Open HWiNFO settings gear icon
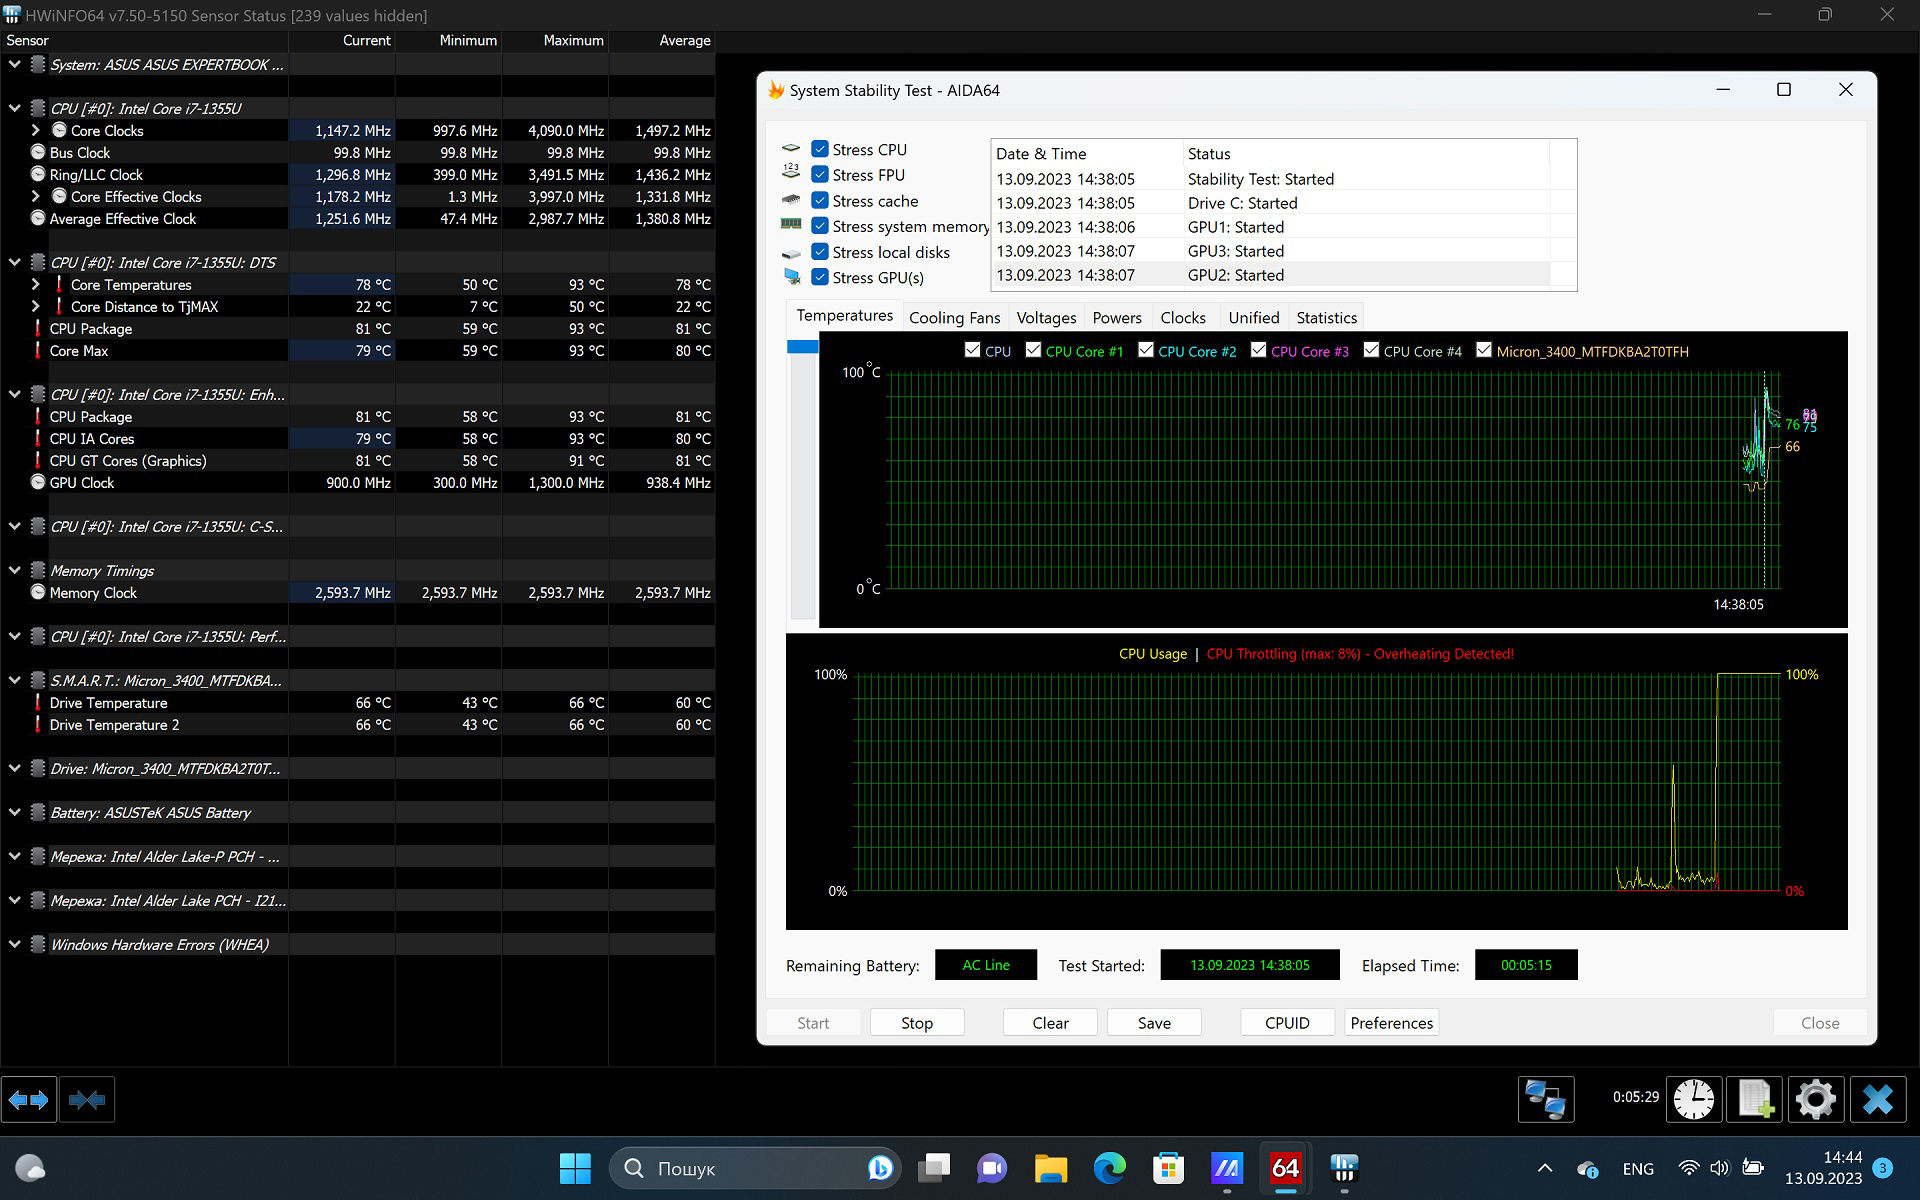This screenshot has height=1200, width=1920. [x=1815, y=1100]
